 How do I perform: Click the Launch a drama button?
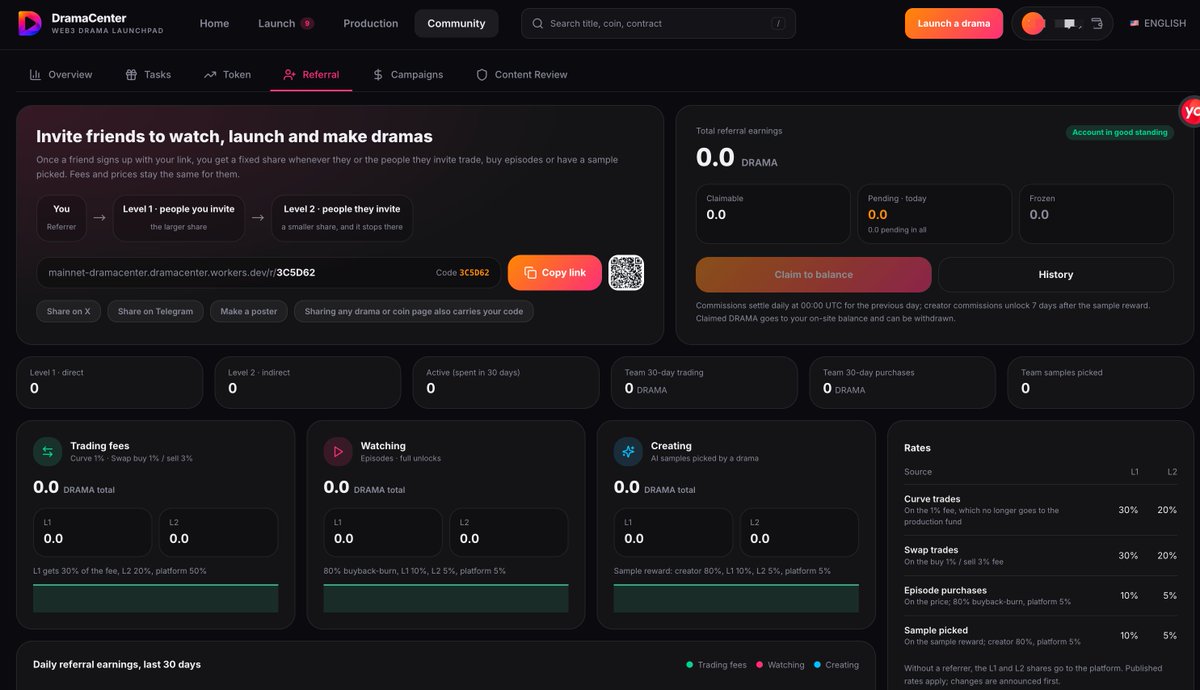(x=954, y=23)
